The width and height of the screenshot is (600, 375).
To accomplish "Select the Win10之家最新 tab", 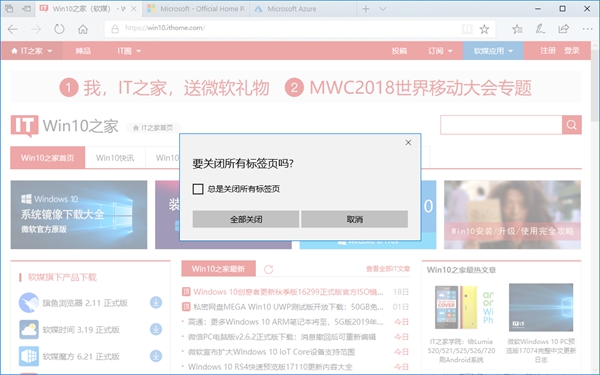I will [x=218, y=269].
